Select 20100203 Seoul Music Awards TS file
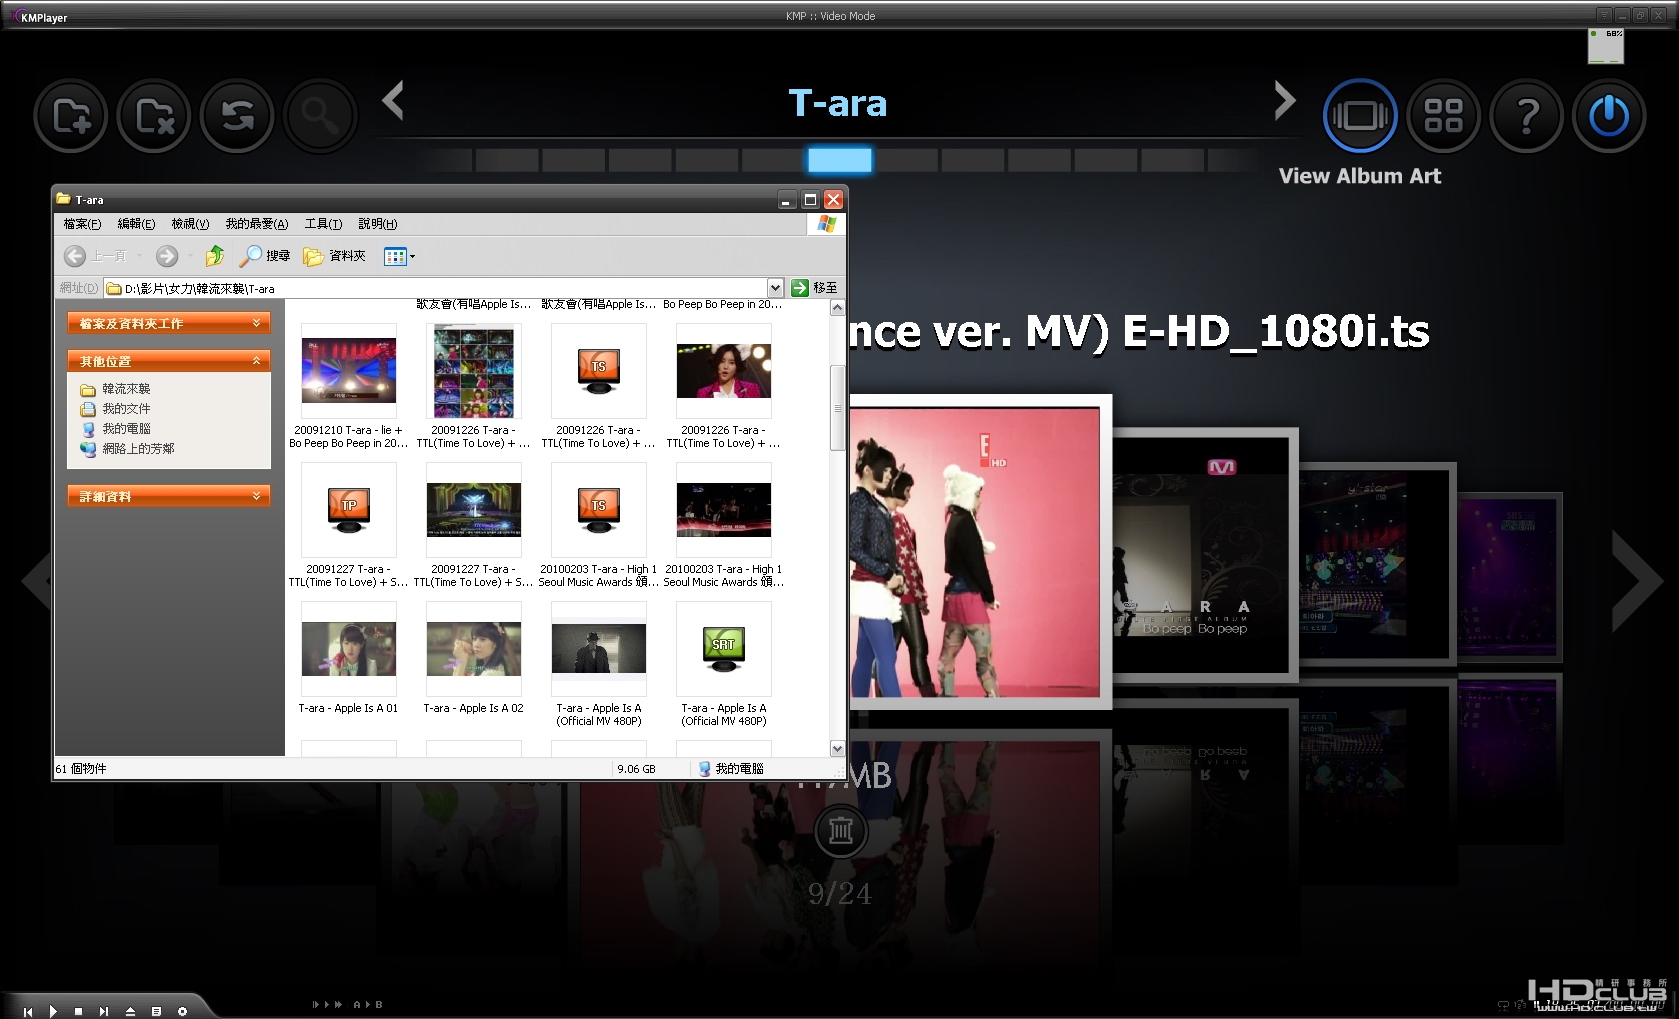Screen dimensions: 1679x1019 [598, 525]
